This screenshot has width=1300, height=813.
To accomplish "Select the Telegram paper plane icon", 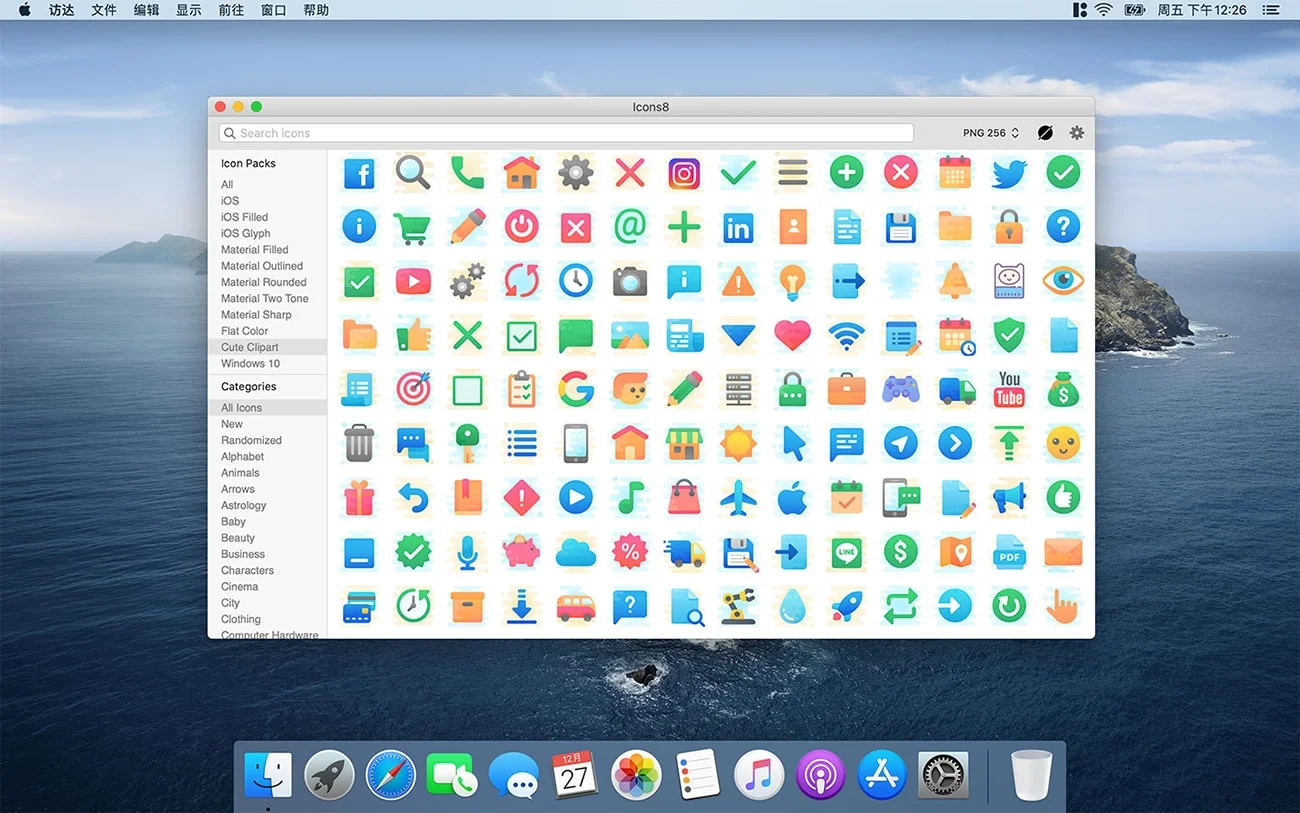I will [901, 443].
